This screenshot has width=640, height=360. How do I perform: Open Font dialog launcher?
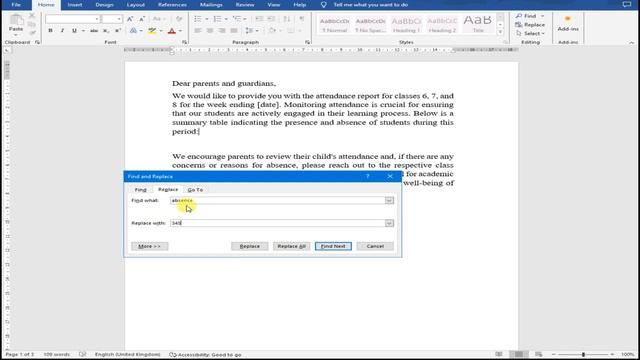click(184, 42)
